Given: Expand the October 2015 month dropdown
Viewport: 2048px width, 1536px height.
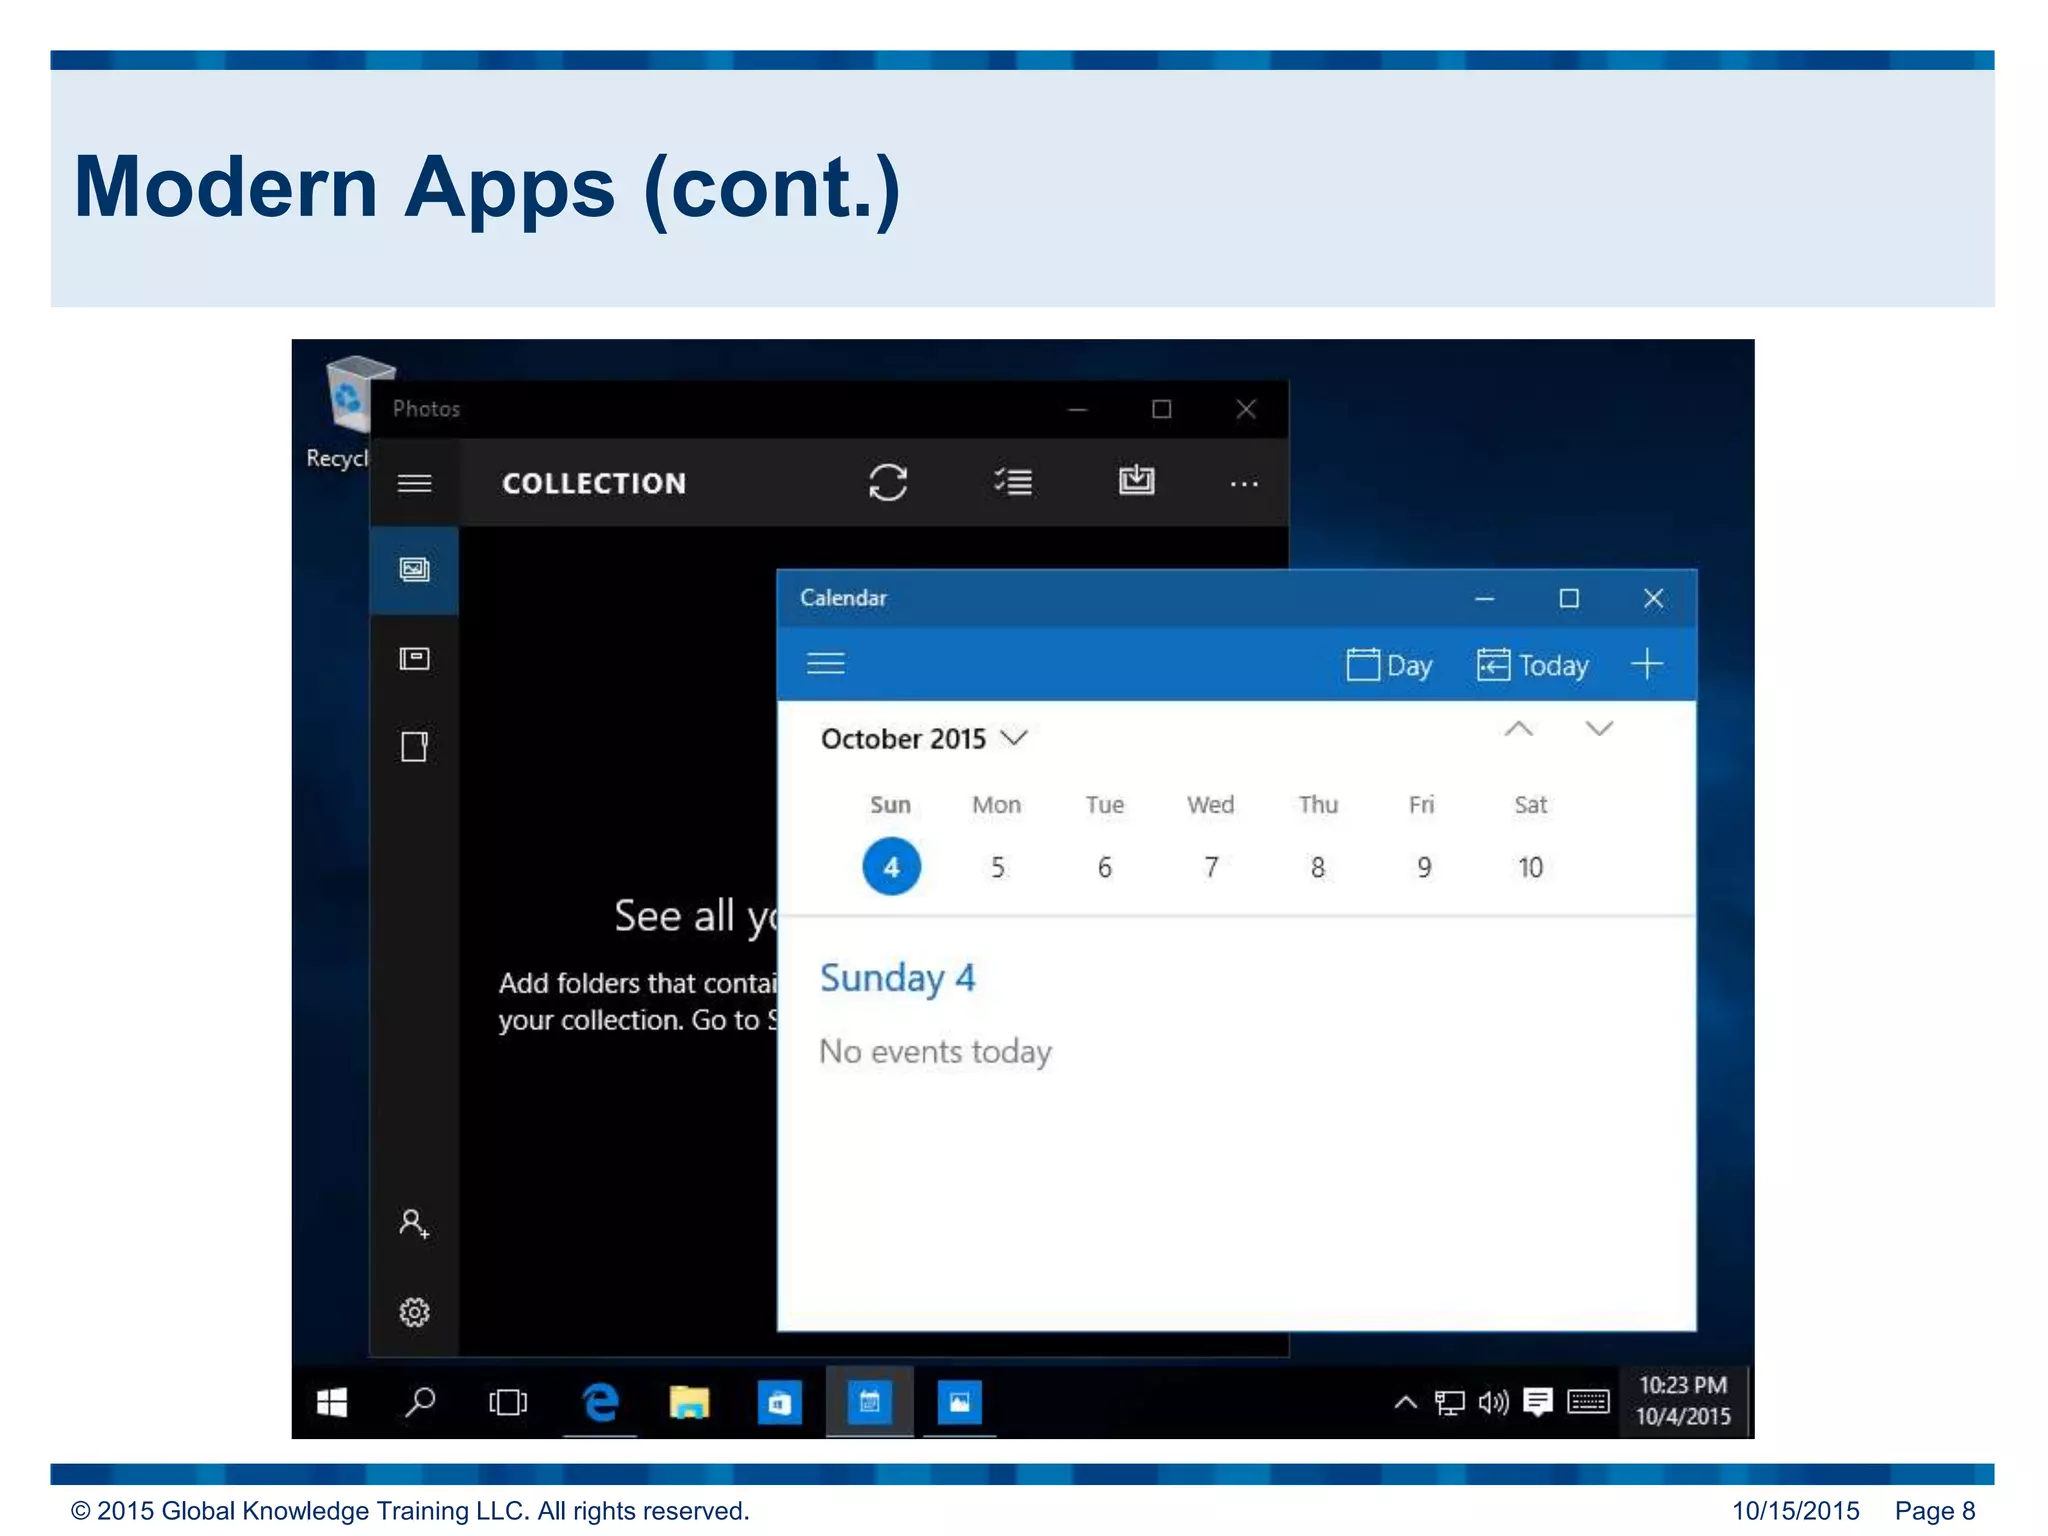Looking at the screenshot, I should tap(924, 739).
